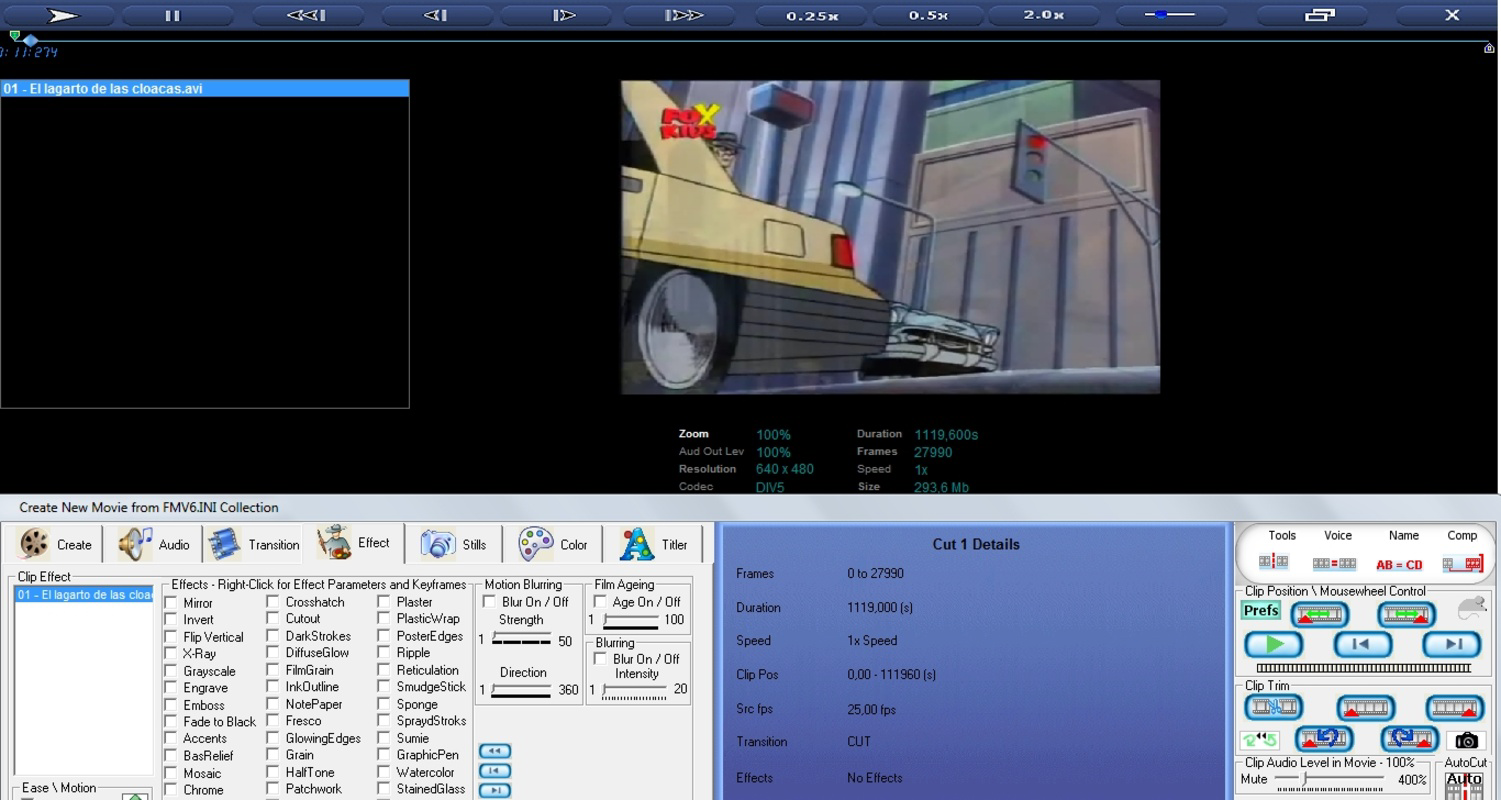This screenshot has height=800, width=1501.
Task: Click the Motion Blurring Direction slider
Action: click(x=521, y=690)
